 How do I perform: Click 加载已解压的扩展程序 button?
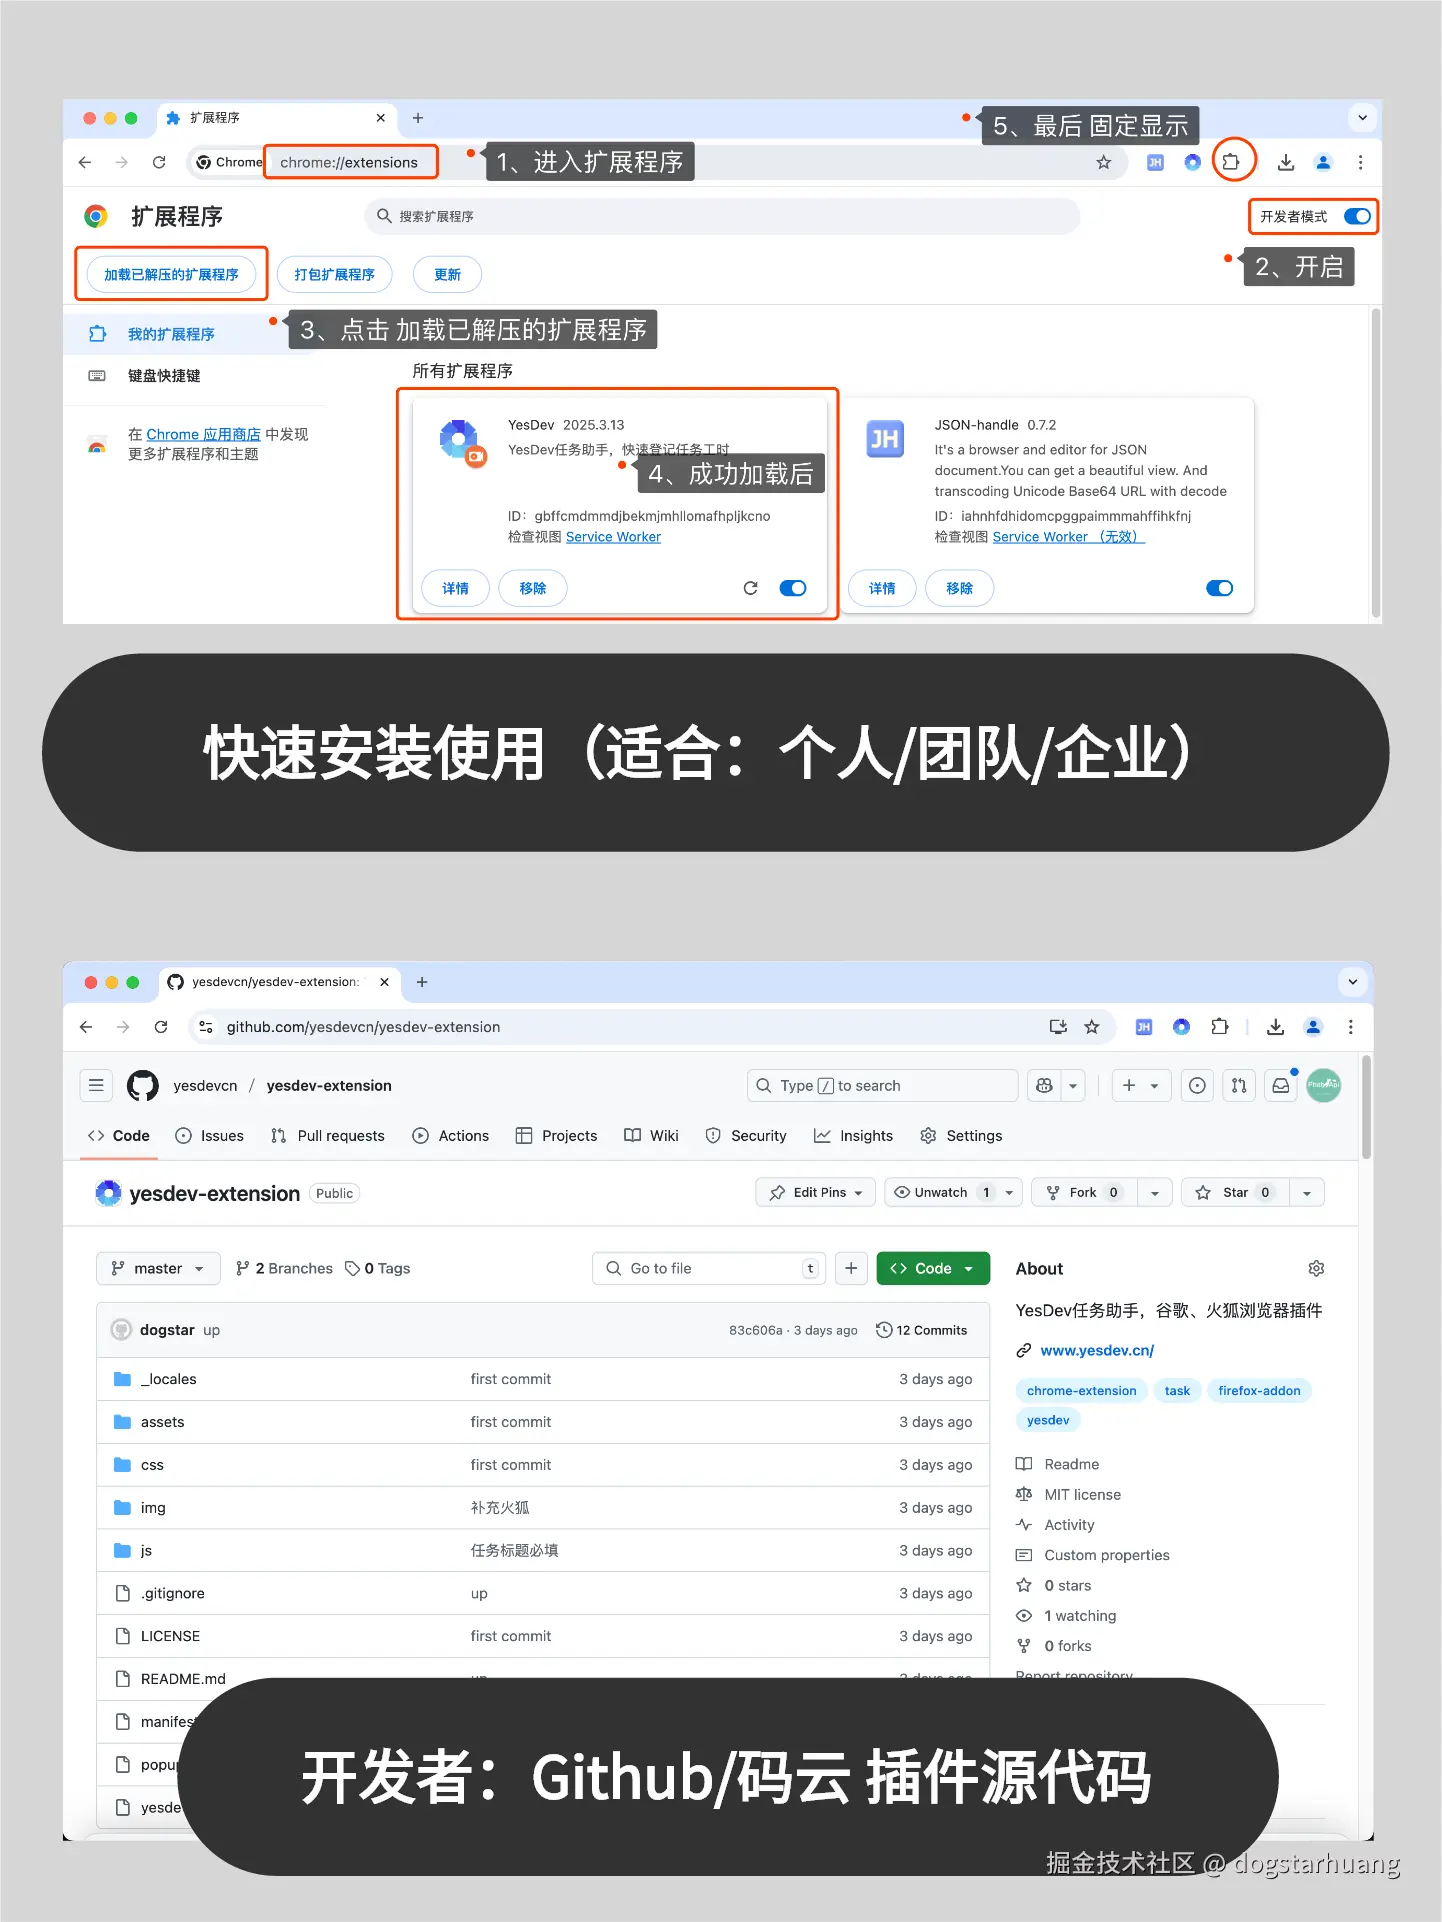click(x=171, y=274)
